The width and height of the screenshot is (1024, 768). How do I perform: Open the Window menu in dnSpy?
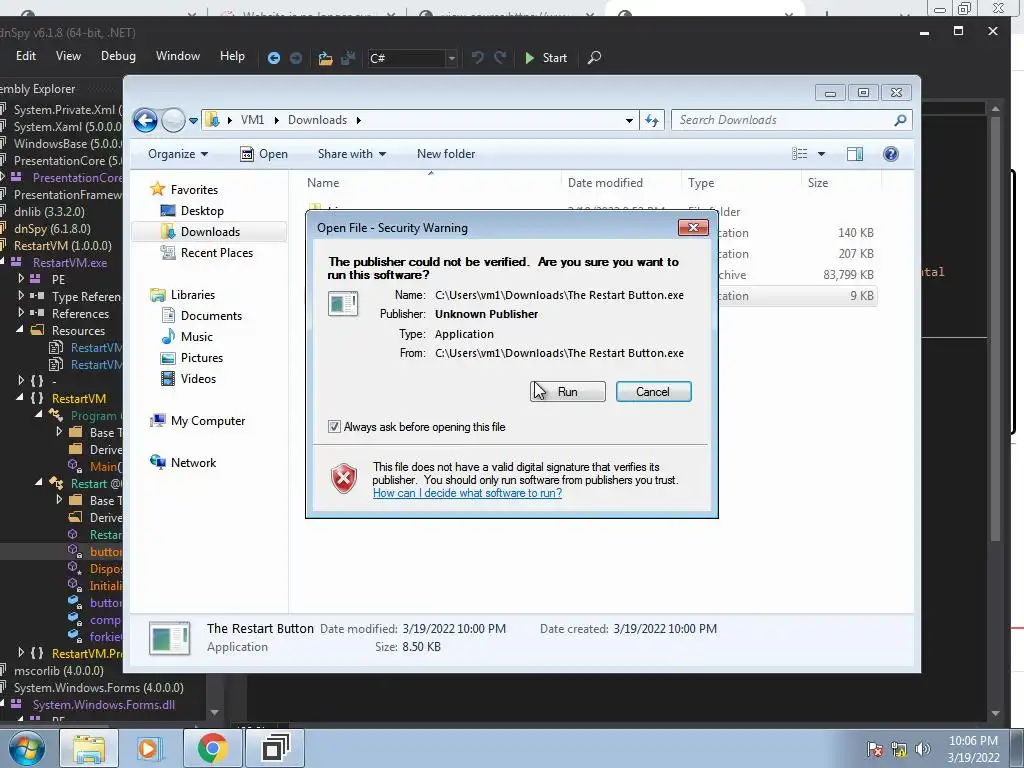pos(178,56)
